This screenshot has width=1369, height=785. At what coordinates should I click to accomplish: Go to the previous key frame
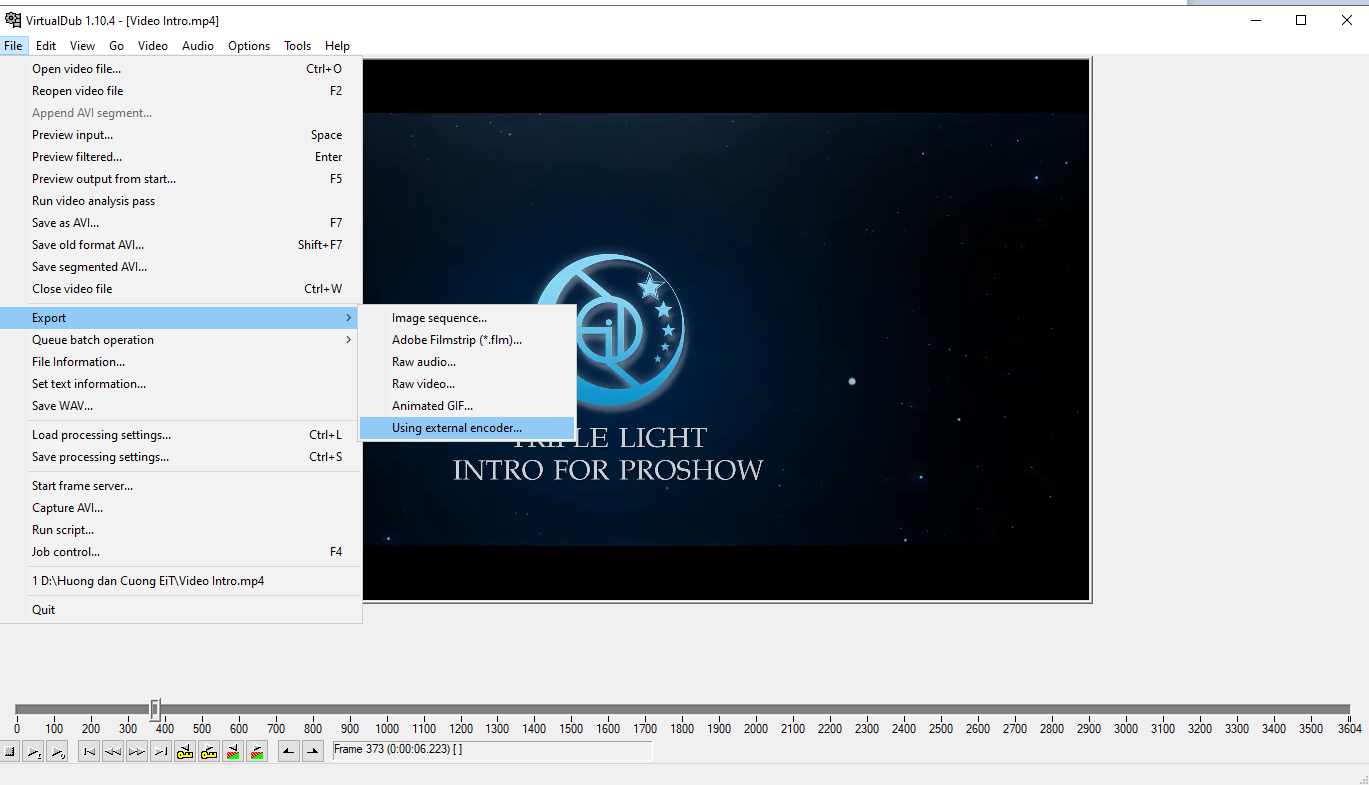pos(184,751)
